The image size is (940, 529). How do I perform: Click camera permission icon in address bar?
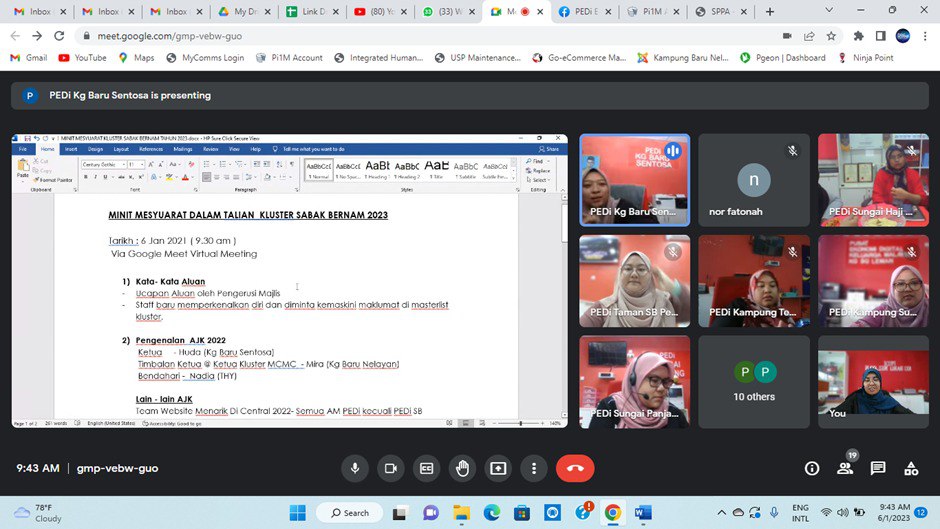(787, 36)
